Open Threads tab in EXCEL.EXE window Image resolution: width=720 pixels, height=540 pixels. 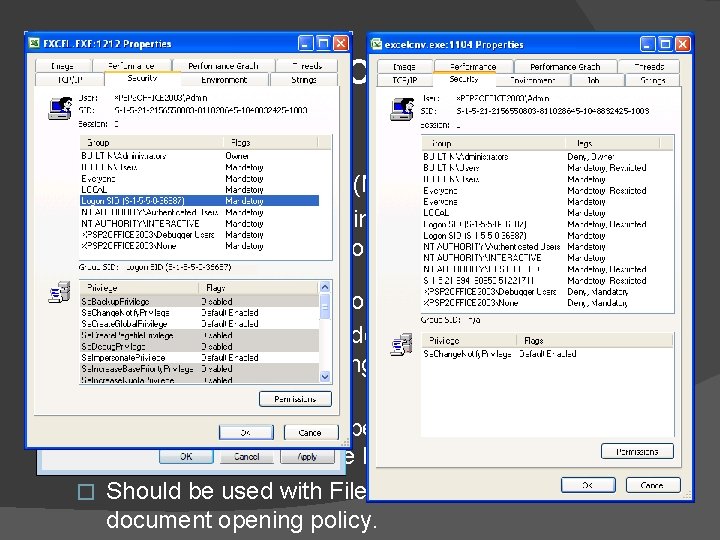(x=307, y=66)
